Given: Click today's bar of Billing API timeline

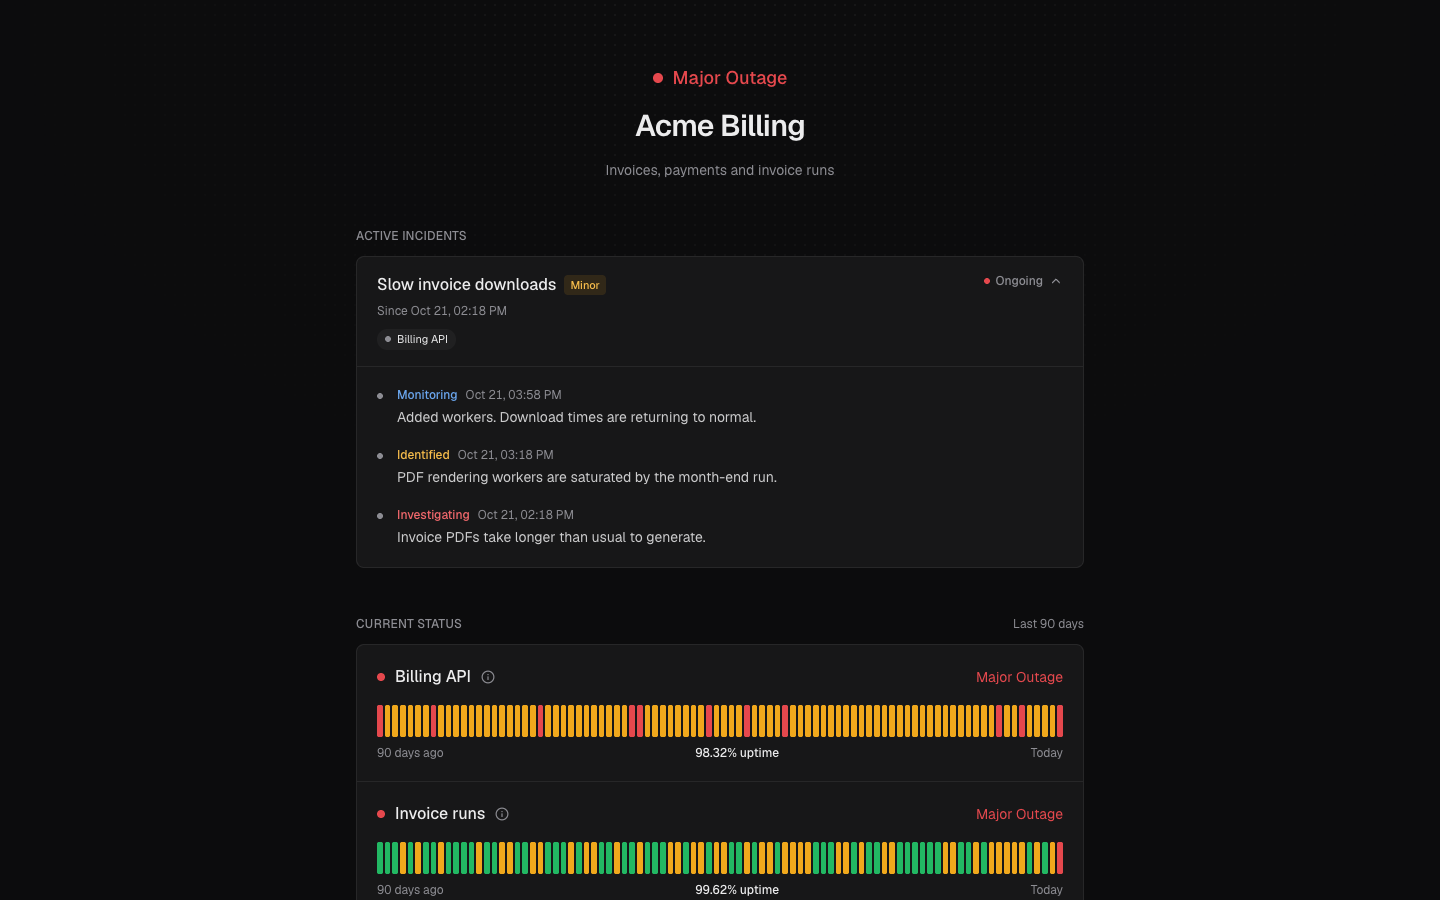Looking at the screenshot, I should 1060,721.
